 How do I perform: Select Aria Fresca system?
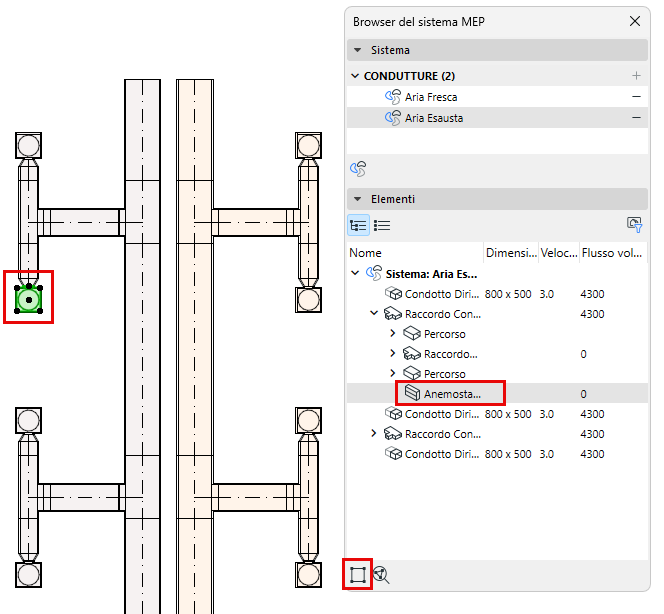[497, 97]
